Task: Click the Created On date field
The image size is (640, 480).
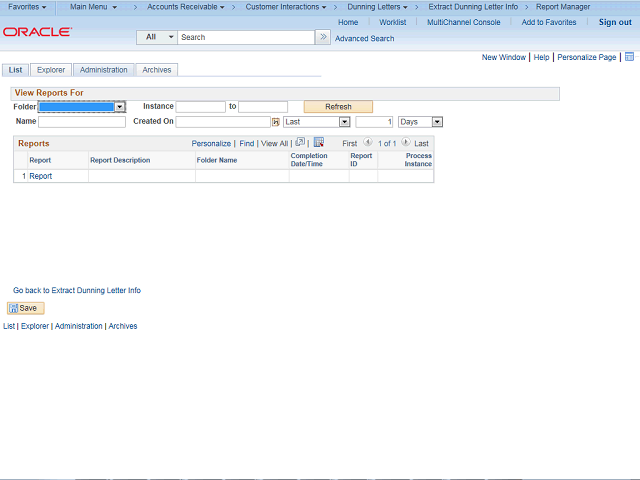Action: pos(223,122)
